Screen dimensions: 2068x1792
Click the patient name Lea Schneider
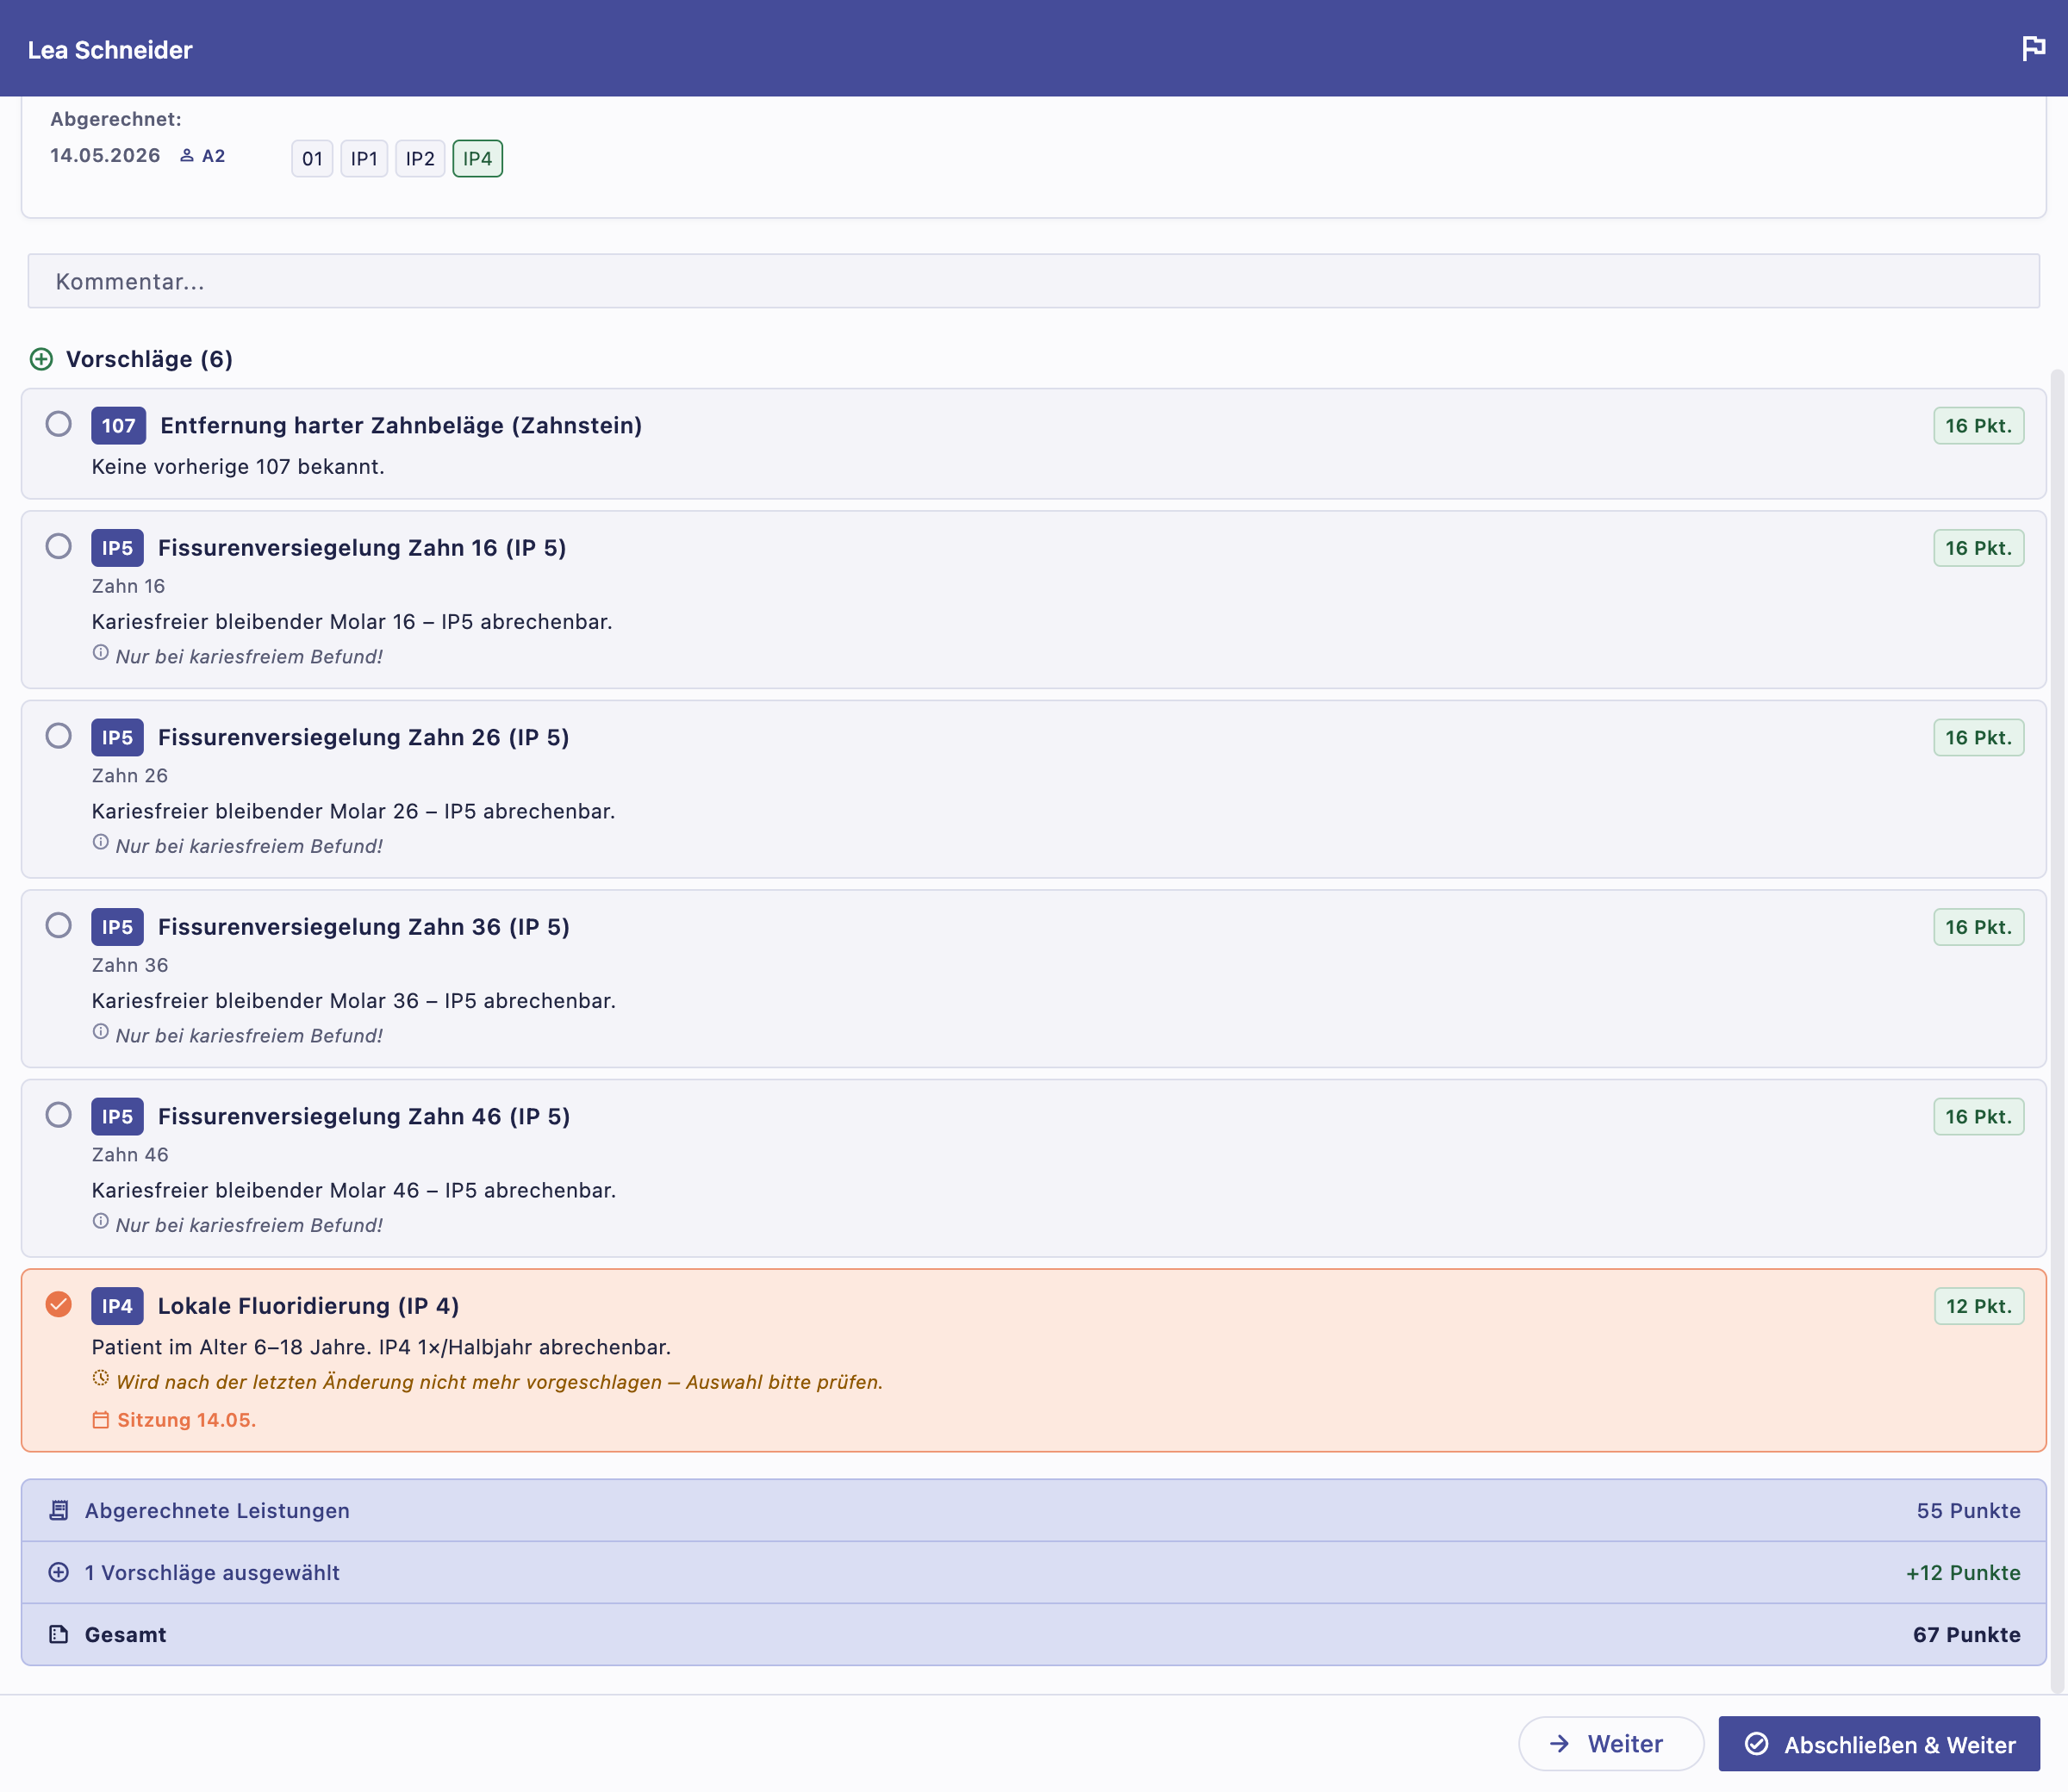pos(110,50)
